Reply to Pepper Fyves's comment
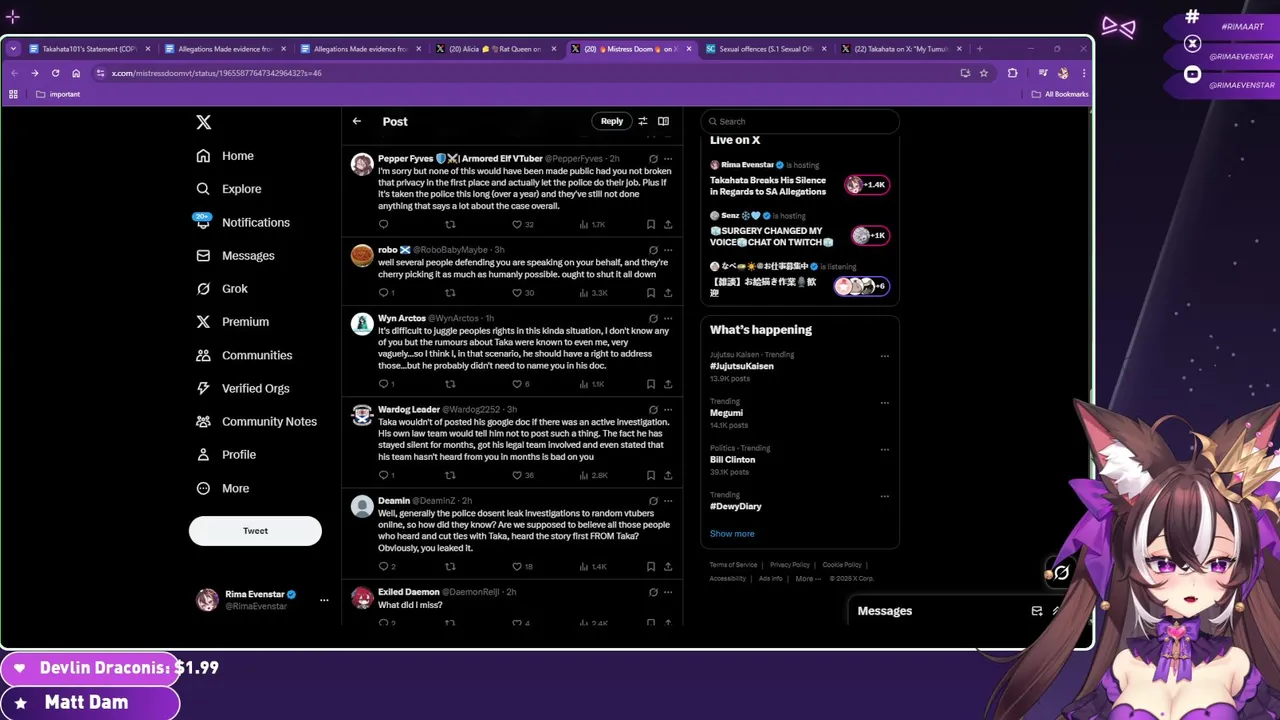This screenshot has width=1280, height=720. pyautogui.click(x=383, y=224)
